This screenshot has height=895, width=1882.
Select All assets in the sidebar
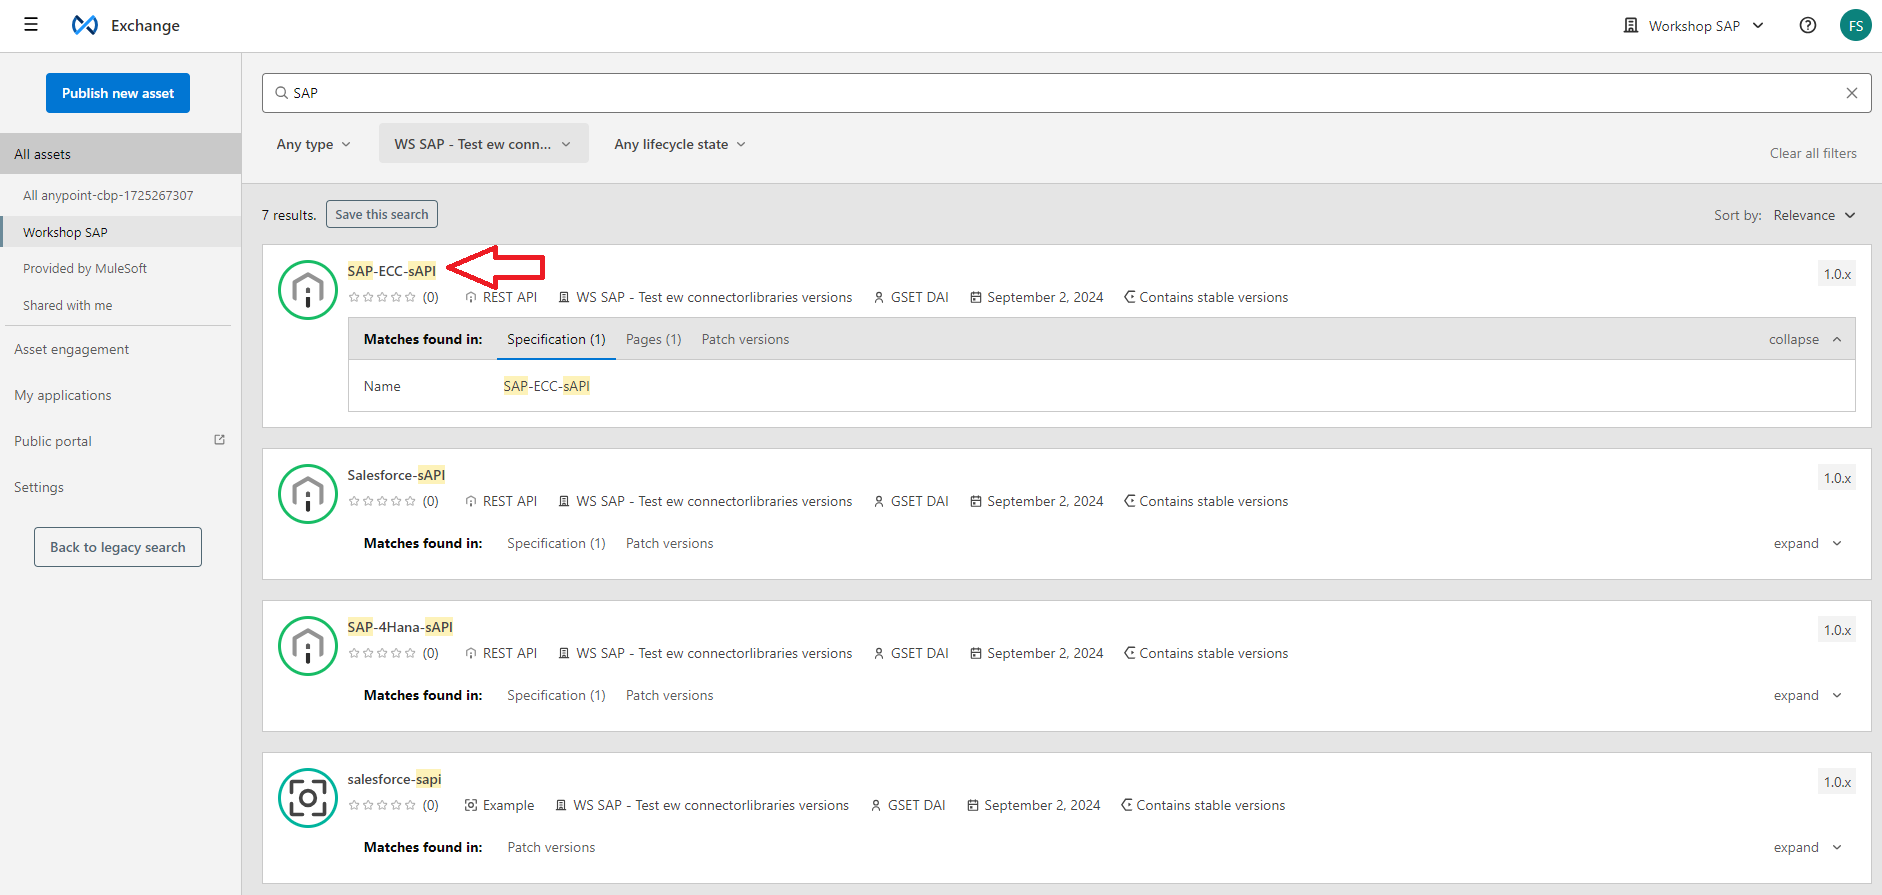[120, 154]
